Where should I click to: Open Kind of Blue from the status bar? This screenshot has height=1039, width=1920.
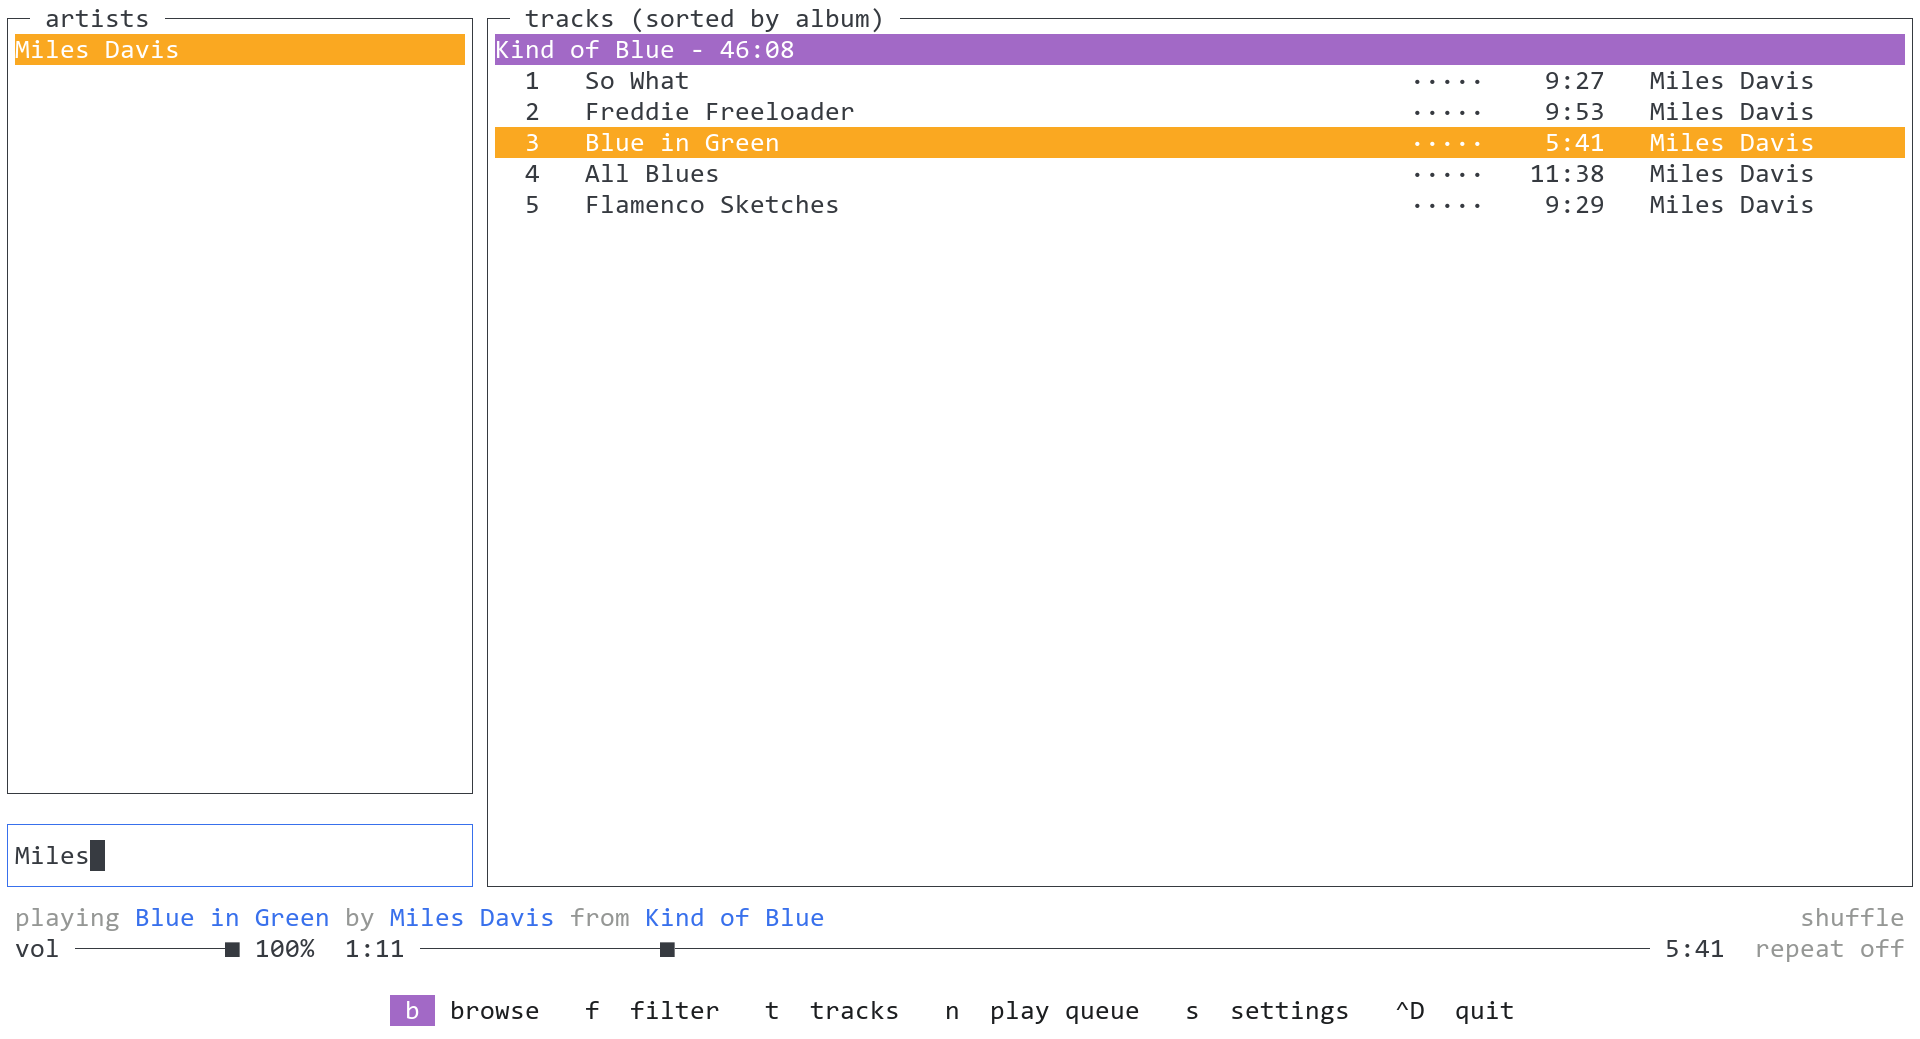(x=734, y=917)
